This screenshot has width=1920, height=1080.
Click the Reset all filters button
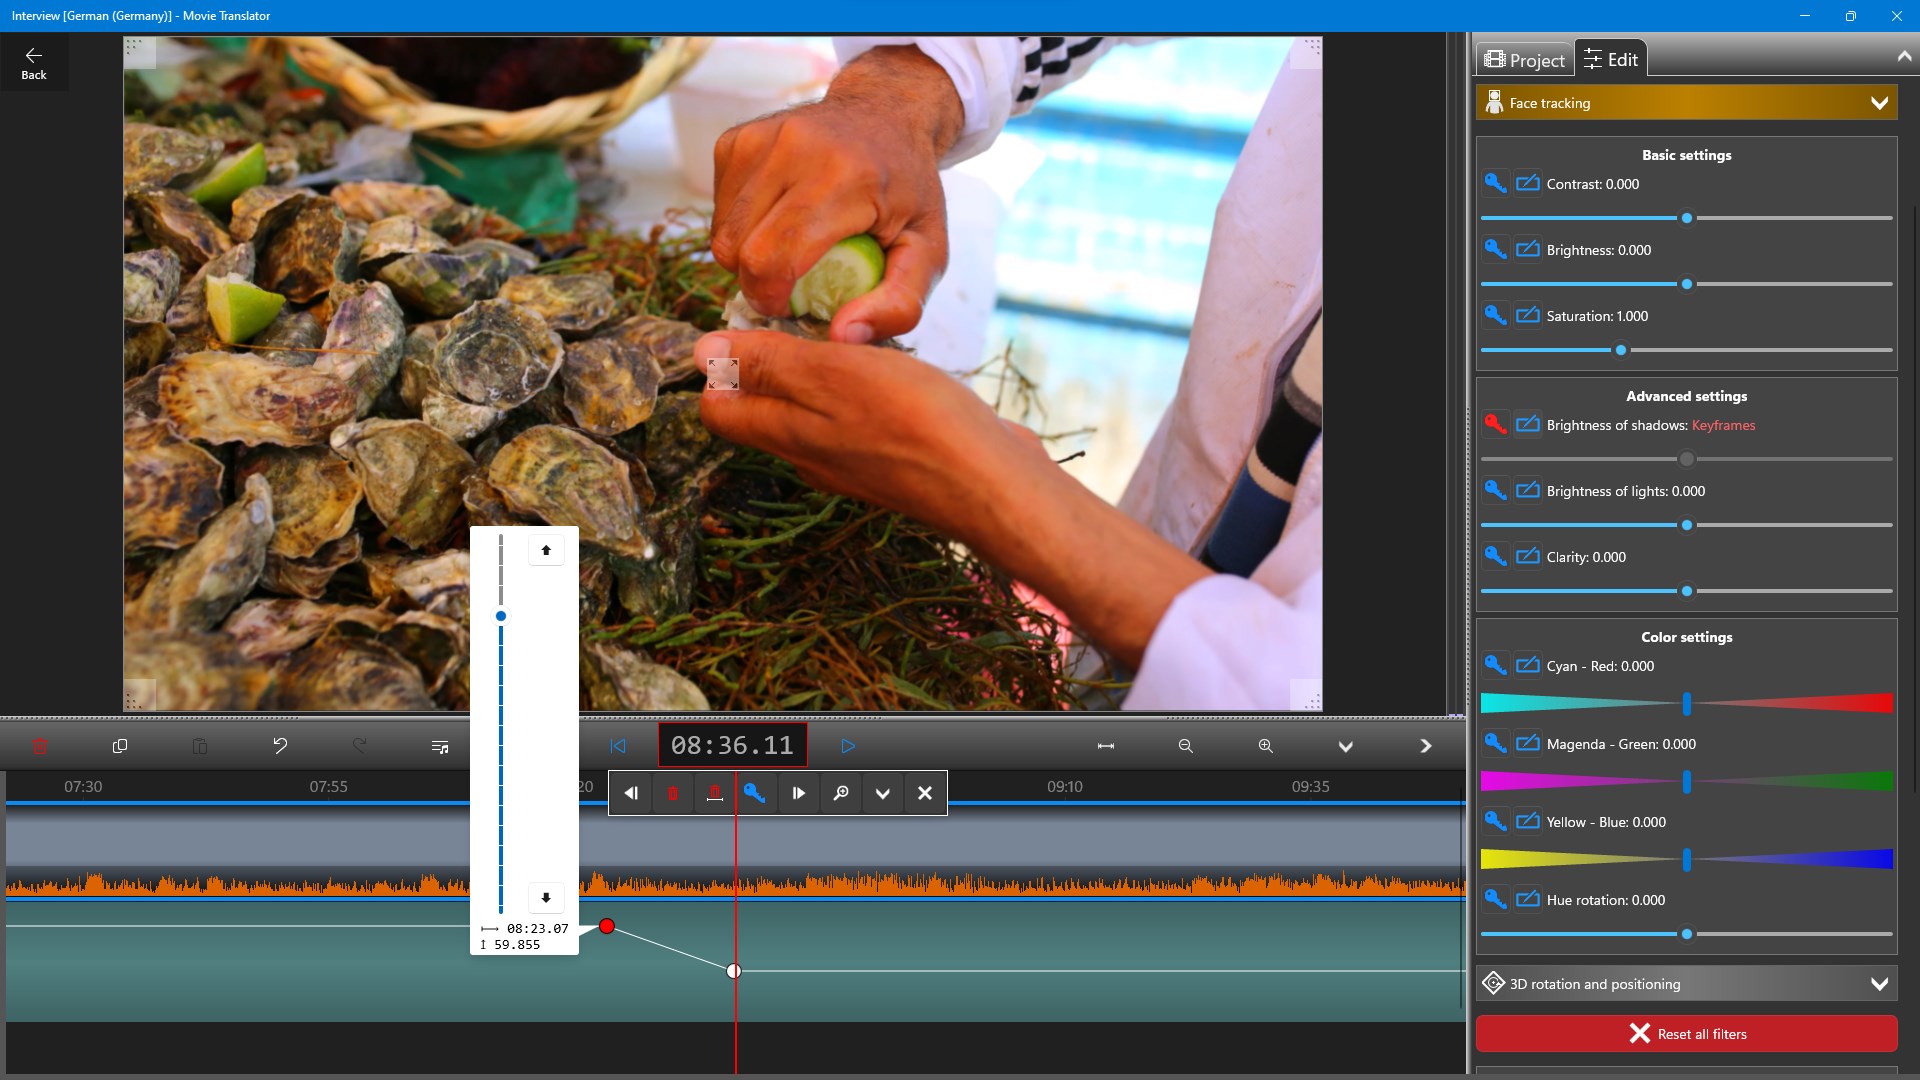[x=1687, y=1034]
